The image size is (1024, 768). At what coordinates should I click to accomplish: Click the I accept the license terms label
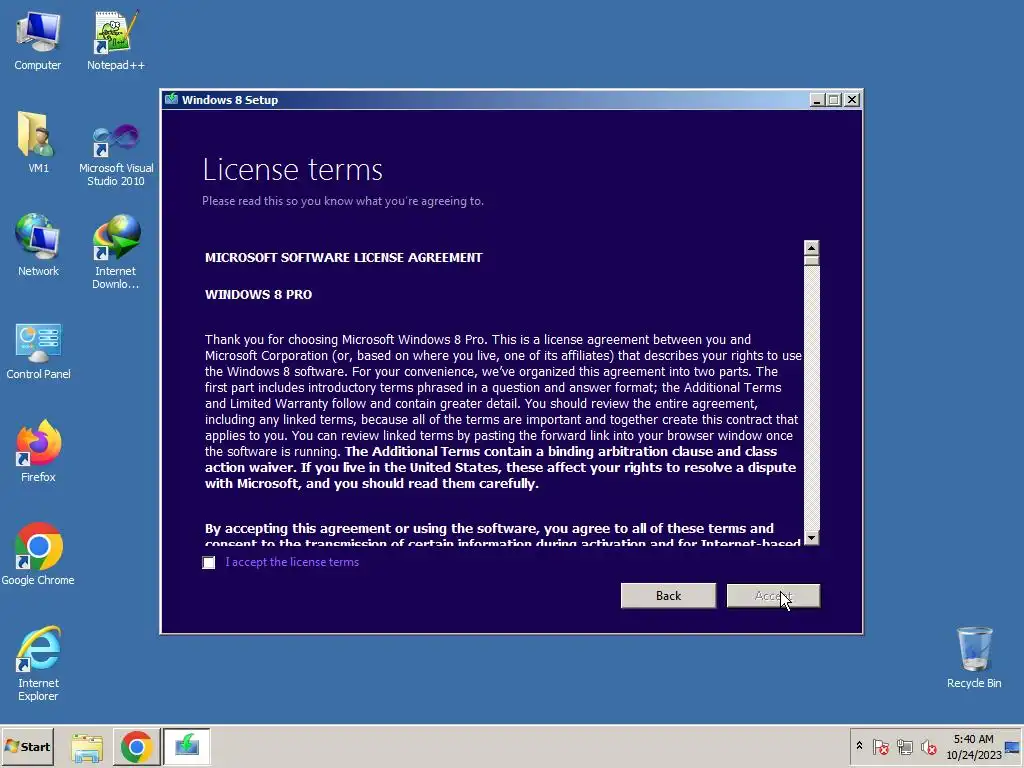[x=292, y=562]
